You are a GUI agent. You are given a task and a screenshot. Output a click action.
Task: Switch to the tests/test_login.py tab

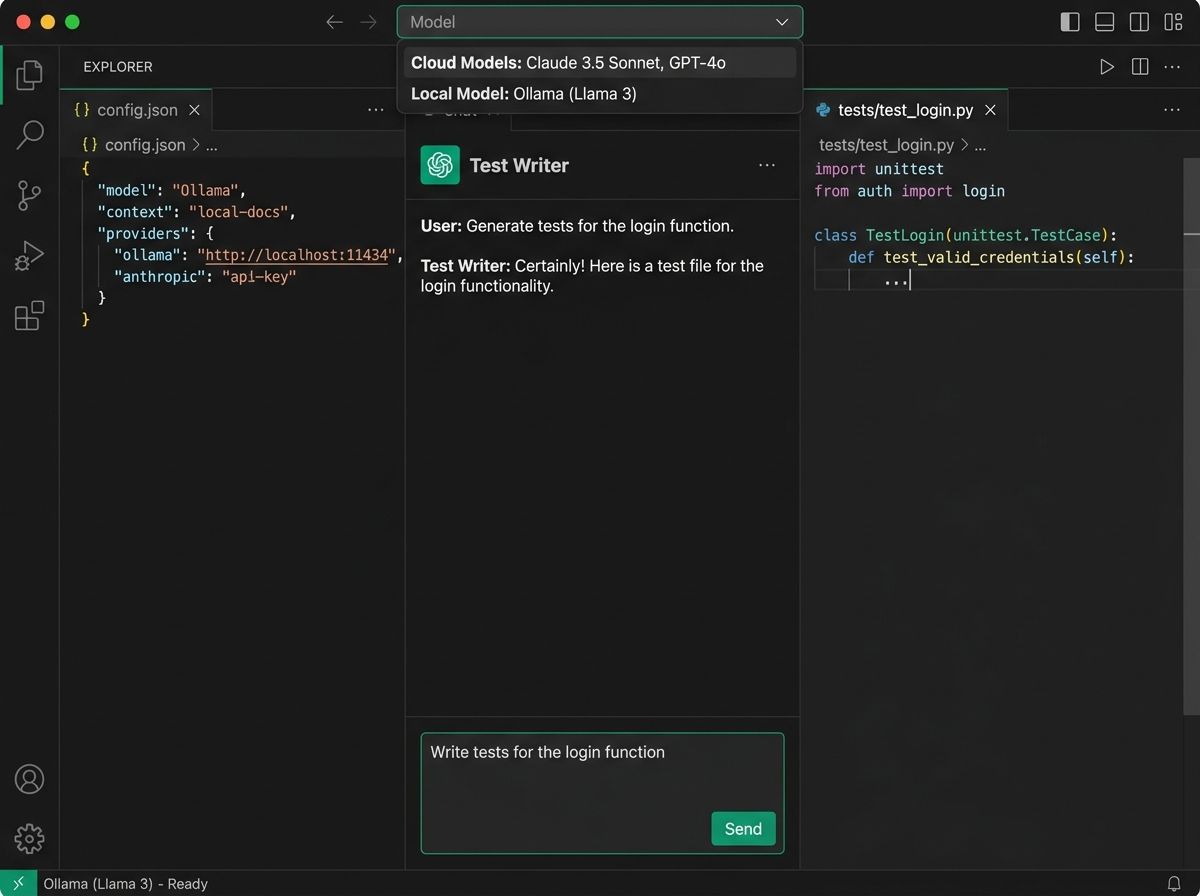click(905, 110)
